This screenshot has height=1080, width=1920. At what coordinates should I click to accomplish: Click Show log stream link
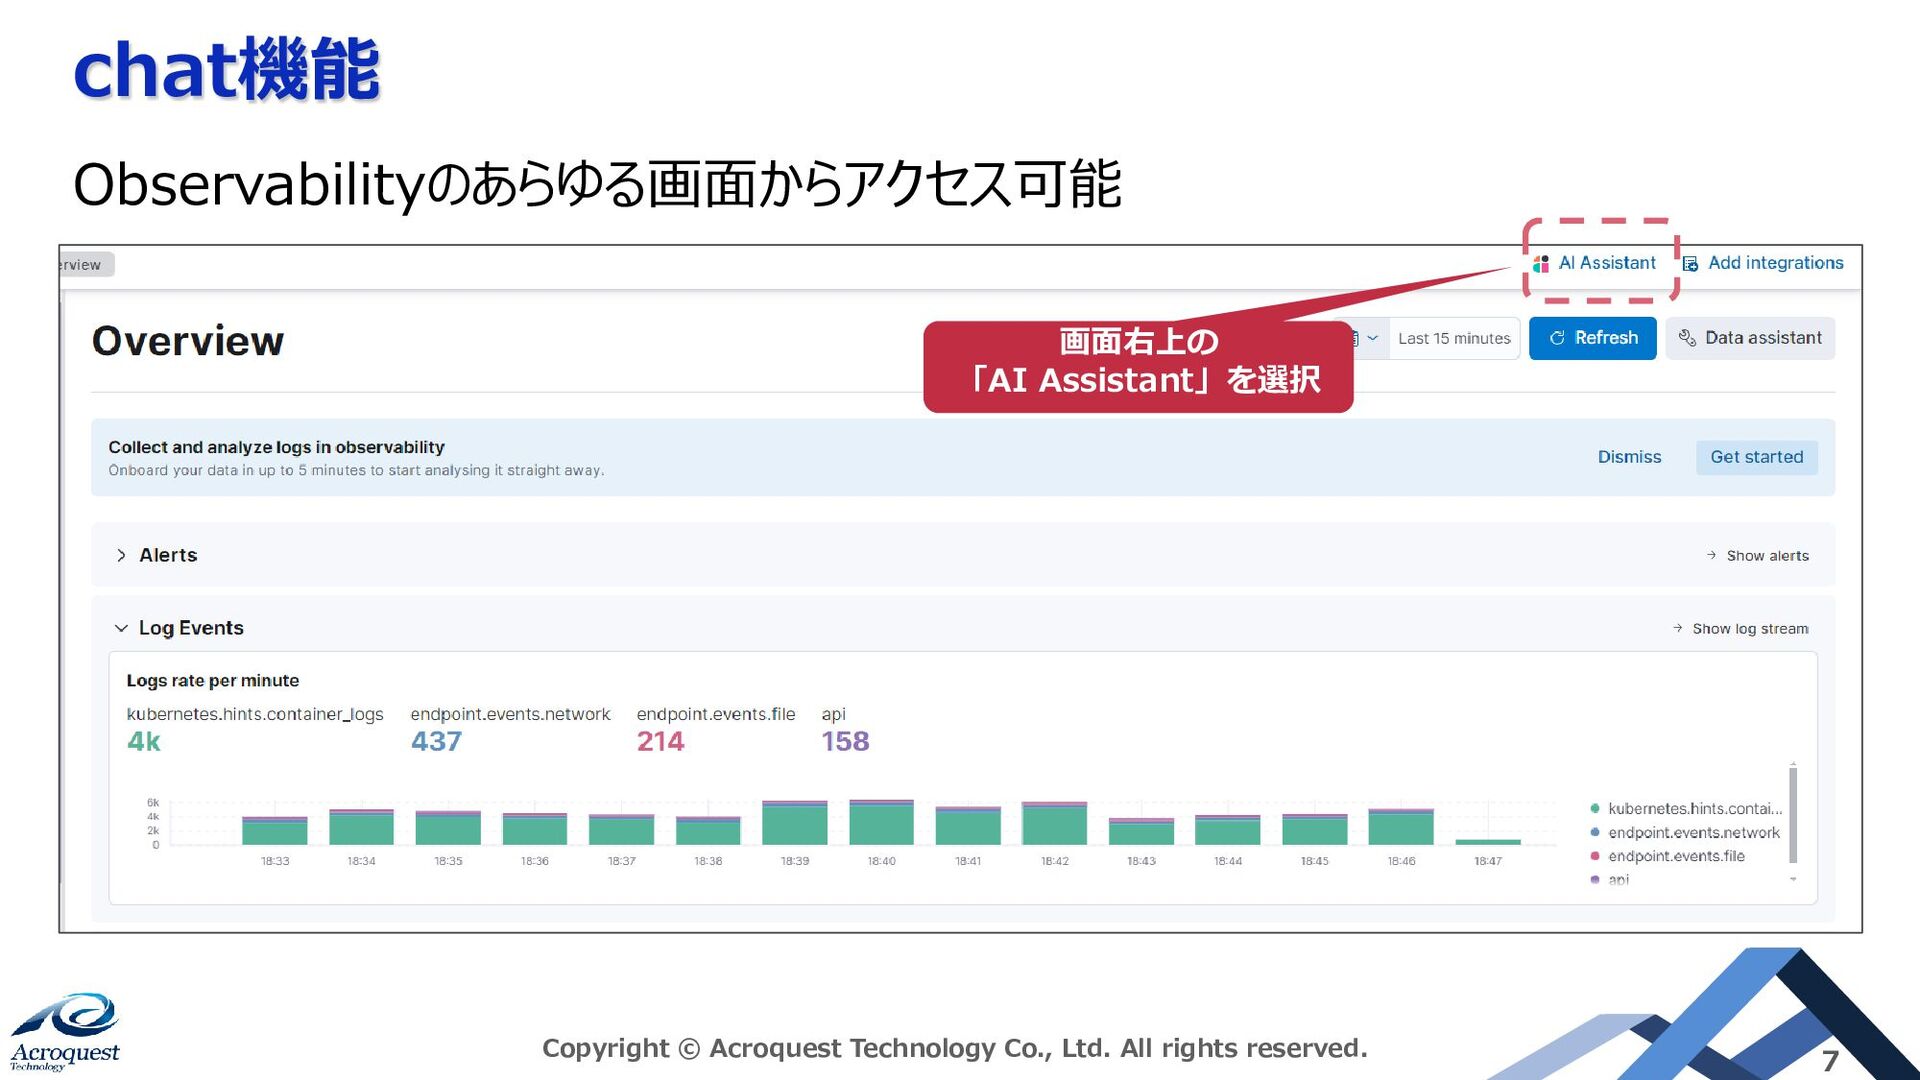point(1750,629)
